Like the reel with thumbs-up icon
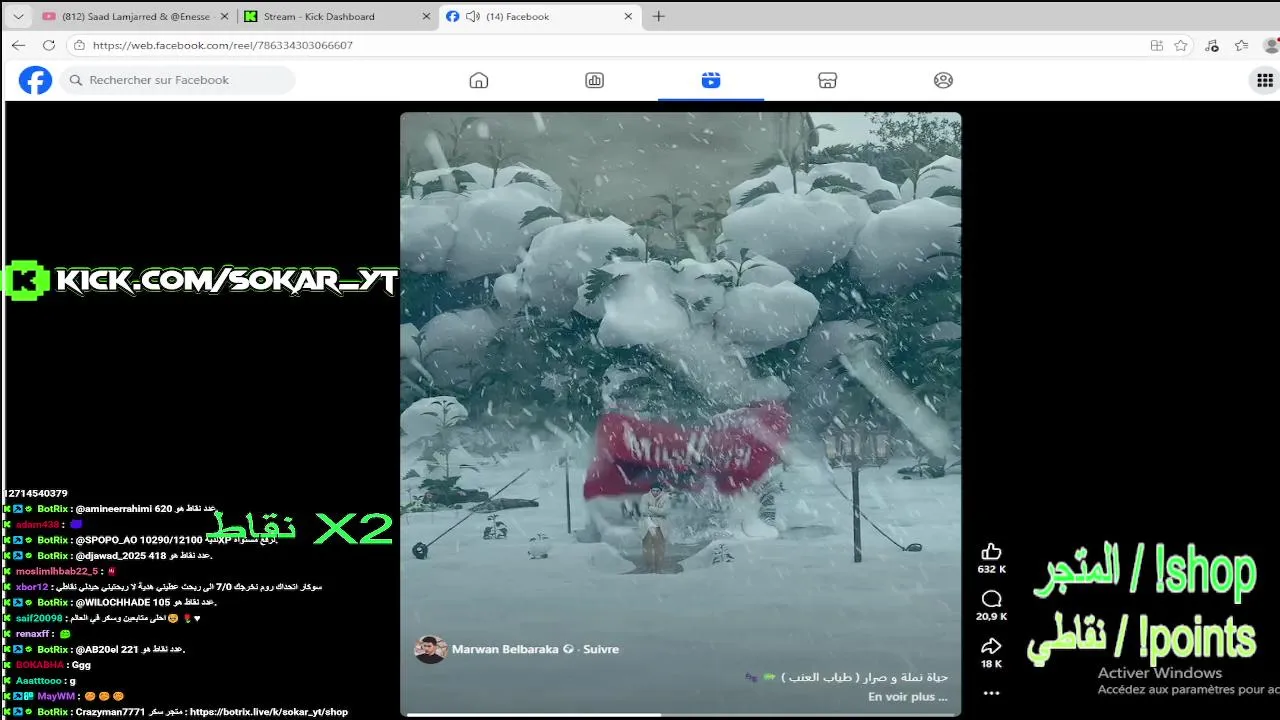Screen dimensions: 1280x720 (x=991, y=551)
